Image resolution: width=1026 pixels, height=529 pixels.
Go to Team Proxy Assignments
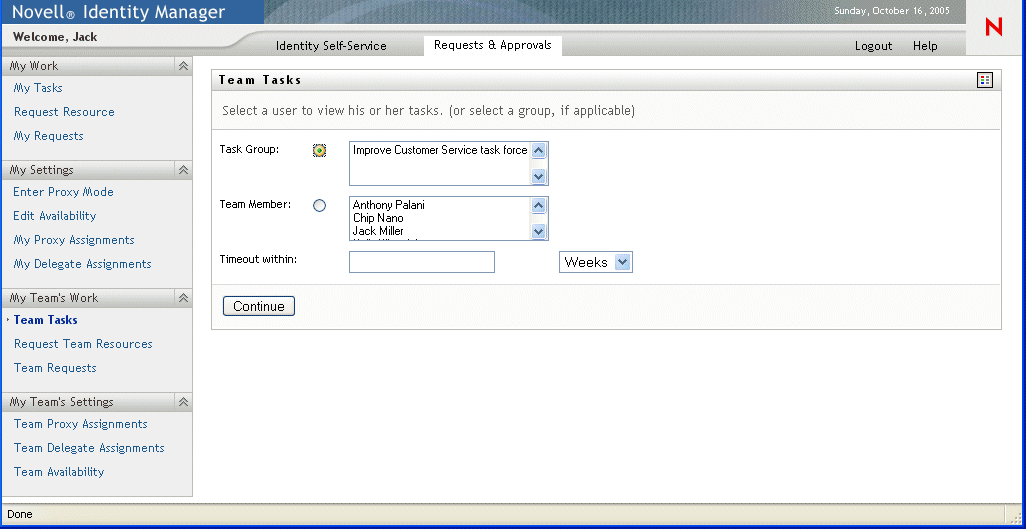[x=81, y=424]
